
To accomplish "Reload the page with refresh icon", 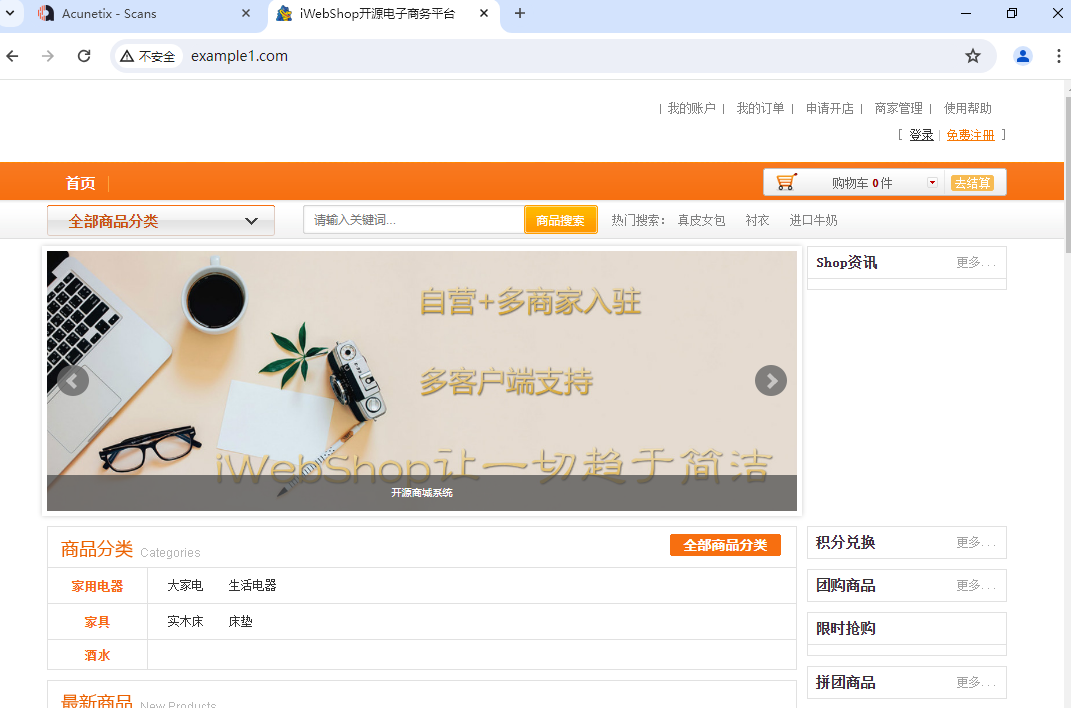I will (84, 56).
